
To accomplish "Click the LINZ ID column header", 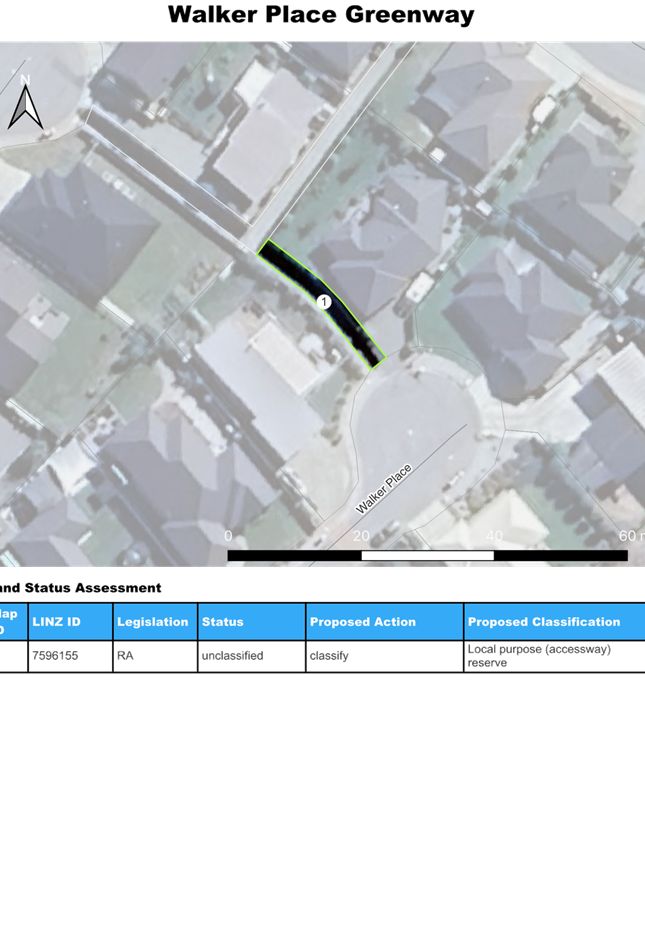I will [x=70, y=622].
